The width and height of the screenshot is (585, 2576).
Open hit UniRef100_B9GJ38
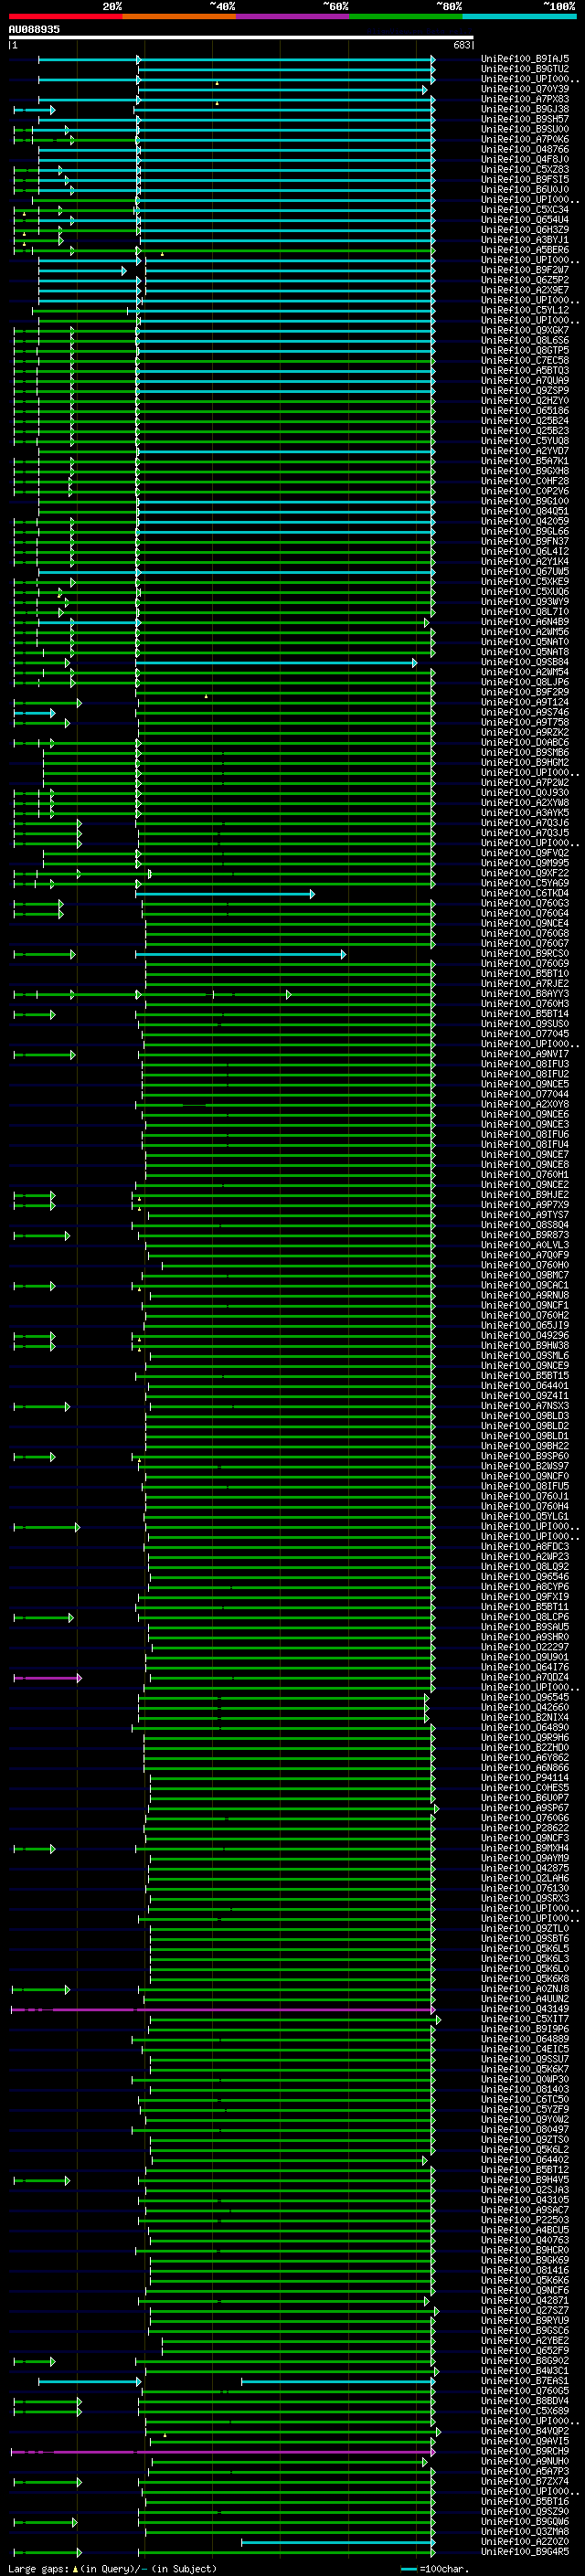click(525, 109)
